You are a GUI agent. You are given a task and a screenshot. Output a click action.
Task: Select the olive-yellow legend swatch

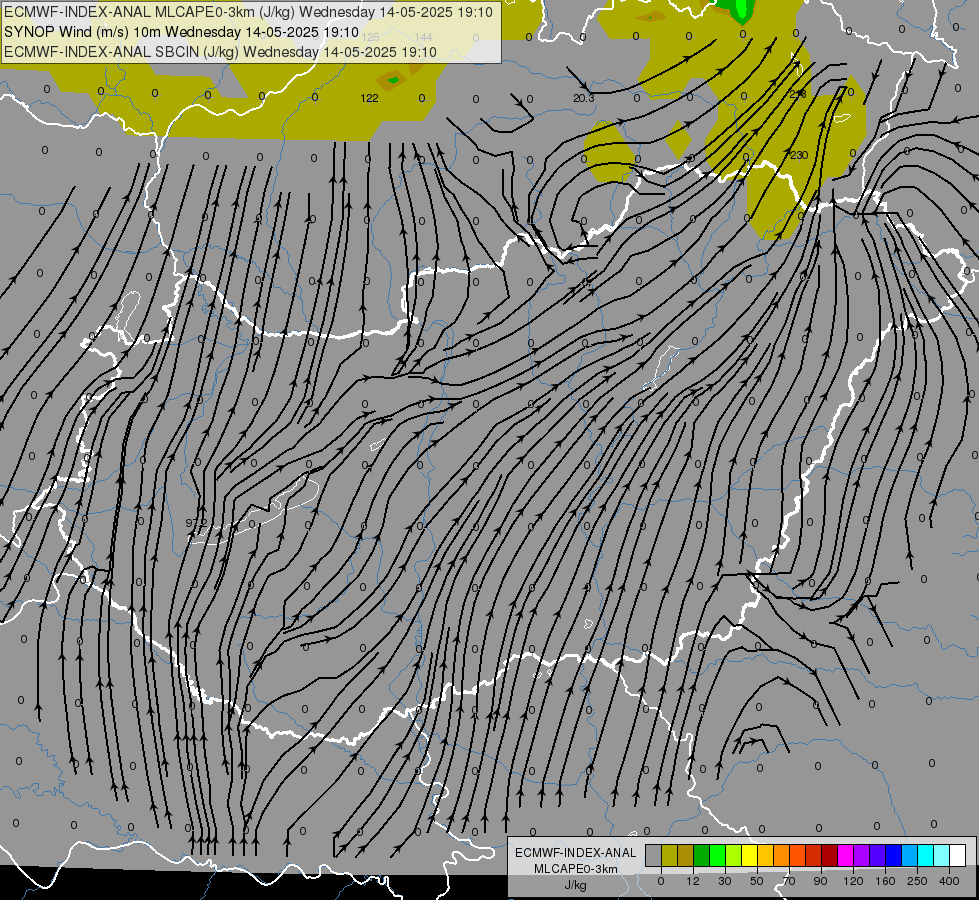(669, 855)
